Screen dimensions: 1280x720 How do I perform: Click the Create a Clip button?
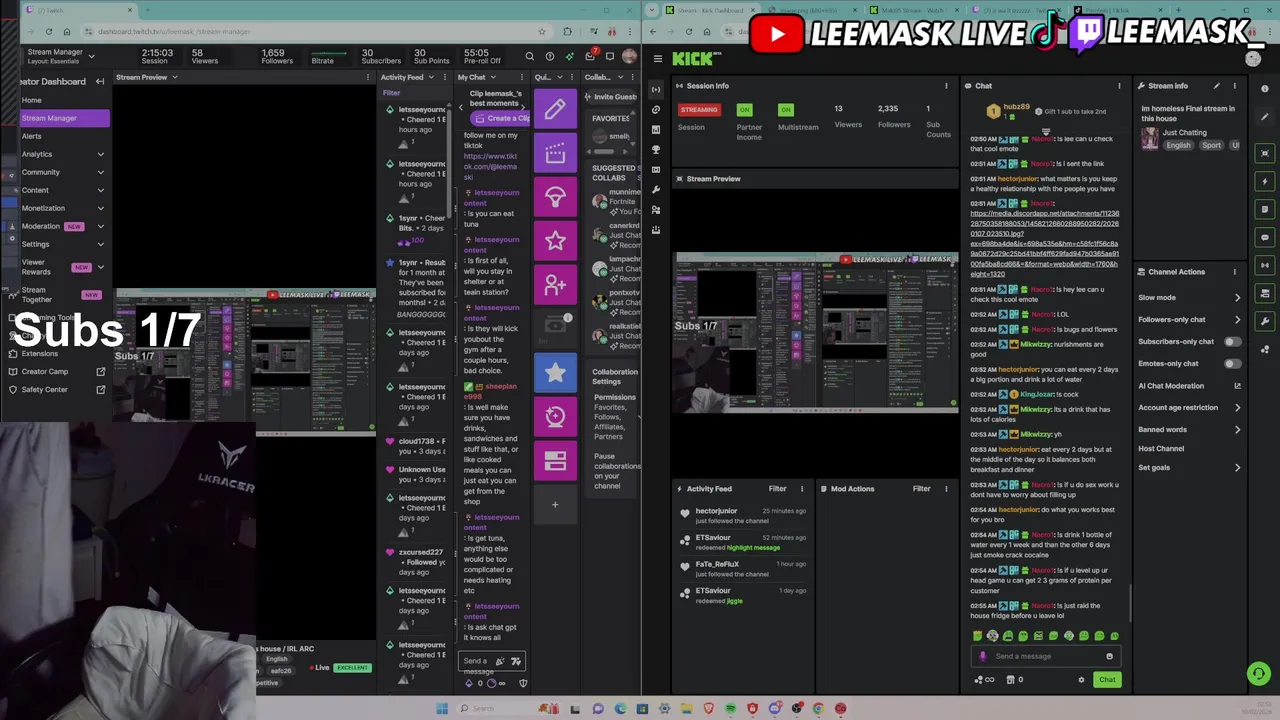click(x=500, y=118)
